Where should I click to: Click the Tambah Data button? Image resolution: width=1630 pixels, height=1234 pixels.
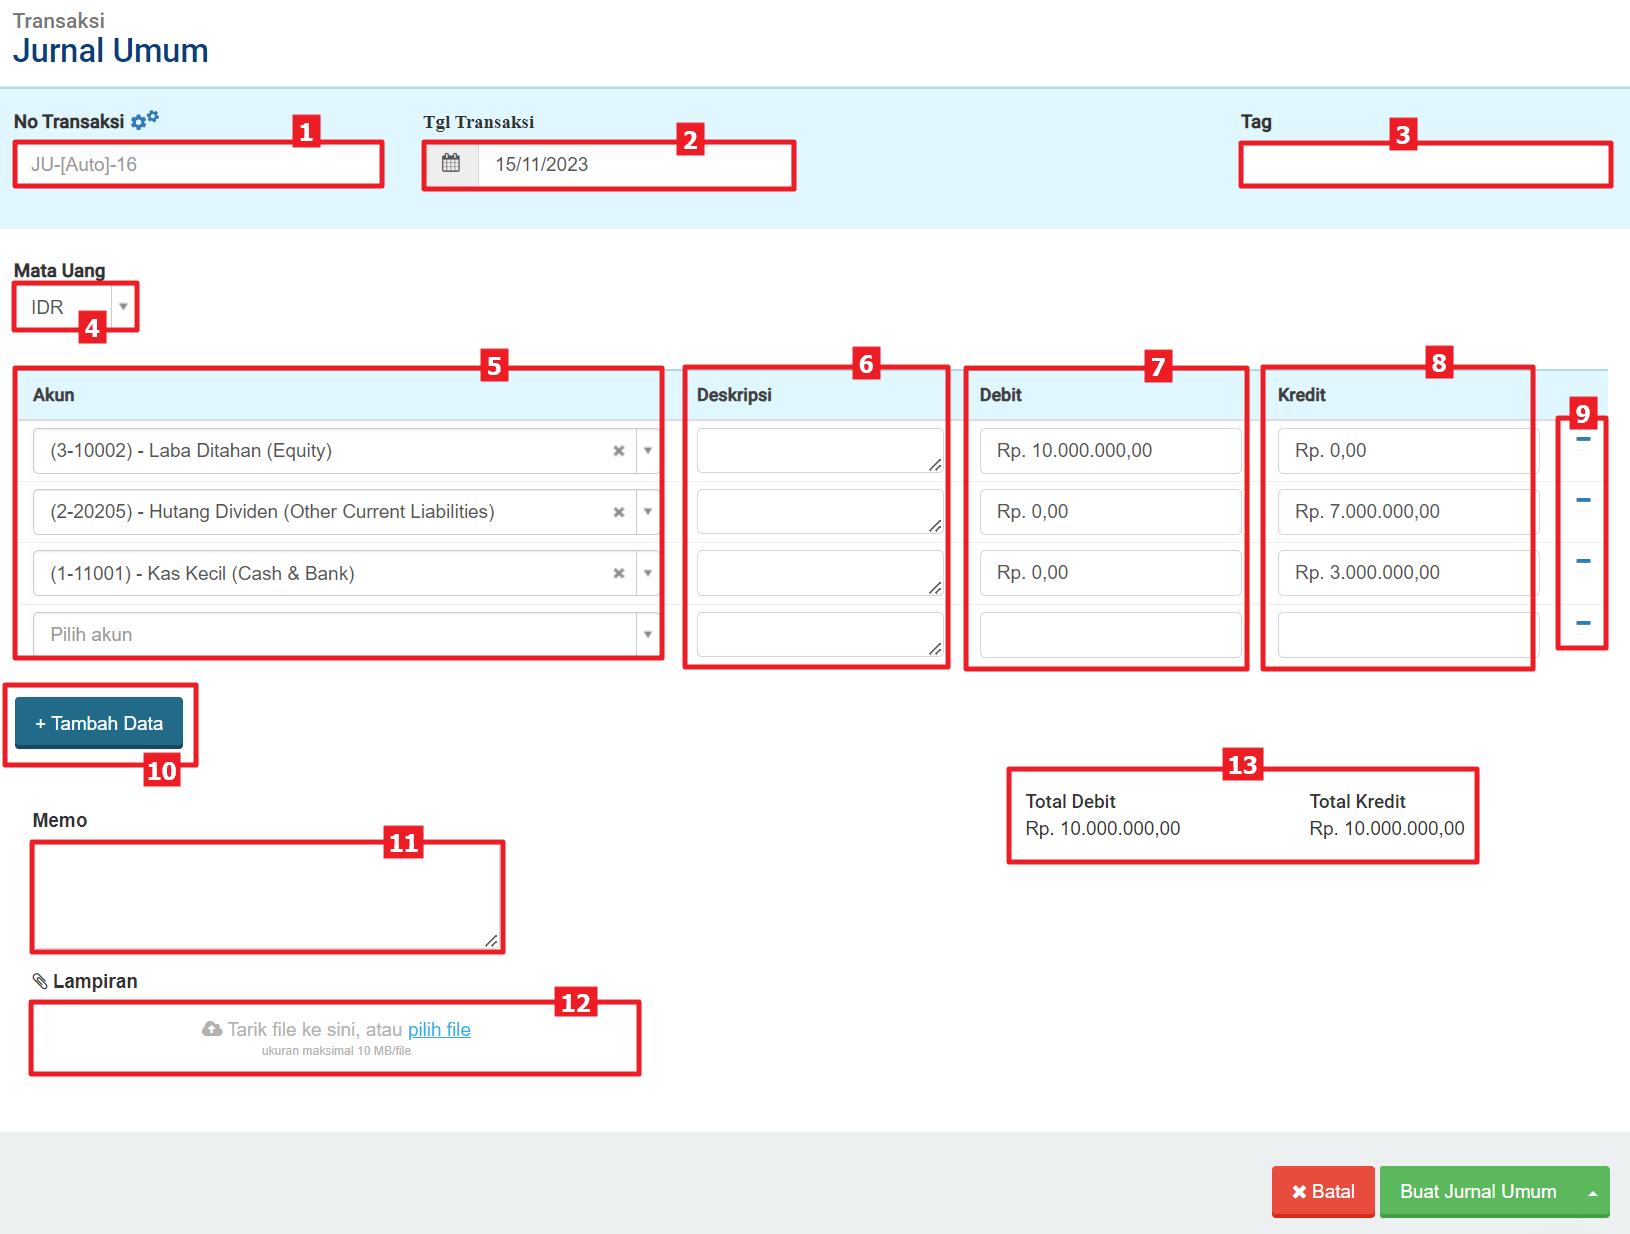99,723
